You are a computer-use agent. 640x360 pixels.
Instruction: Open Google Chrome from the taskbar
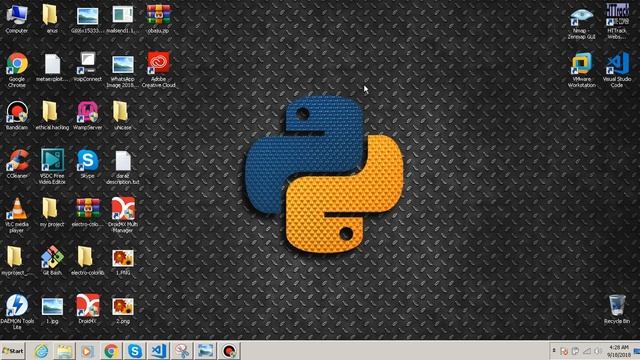111,351
